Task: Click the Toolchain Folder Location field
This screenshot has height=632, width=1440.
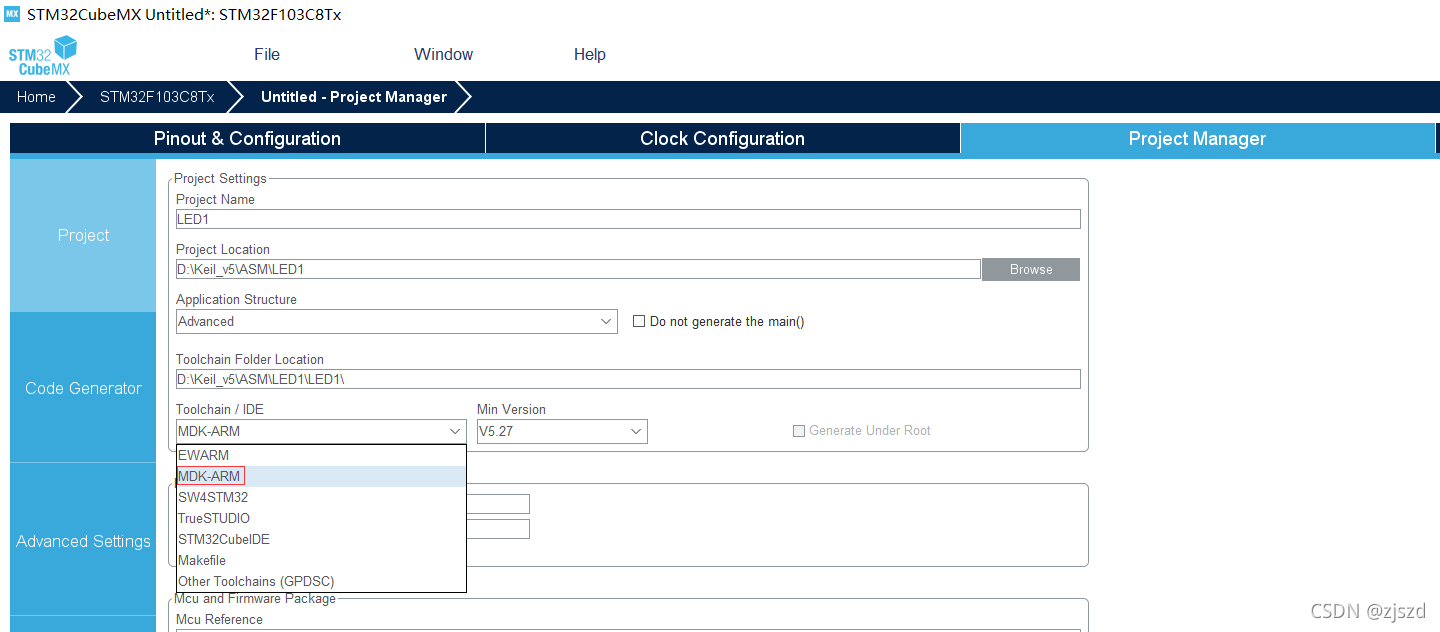Action: click(x=628, y=379)
